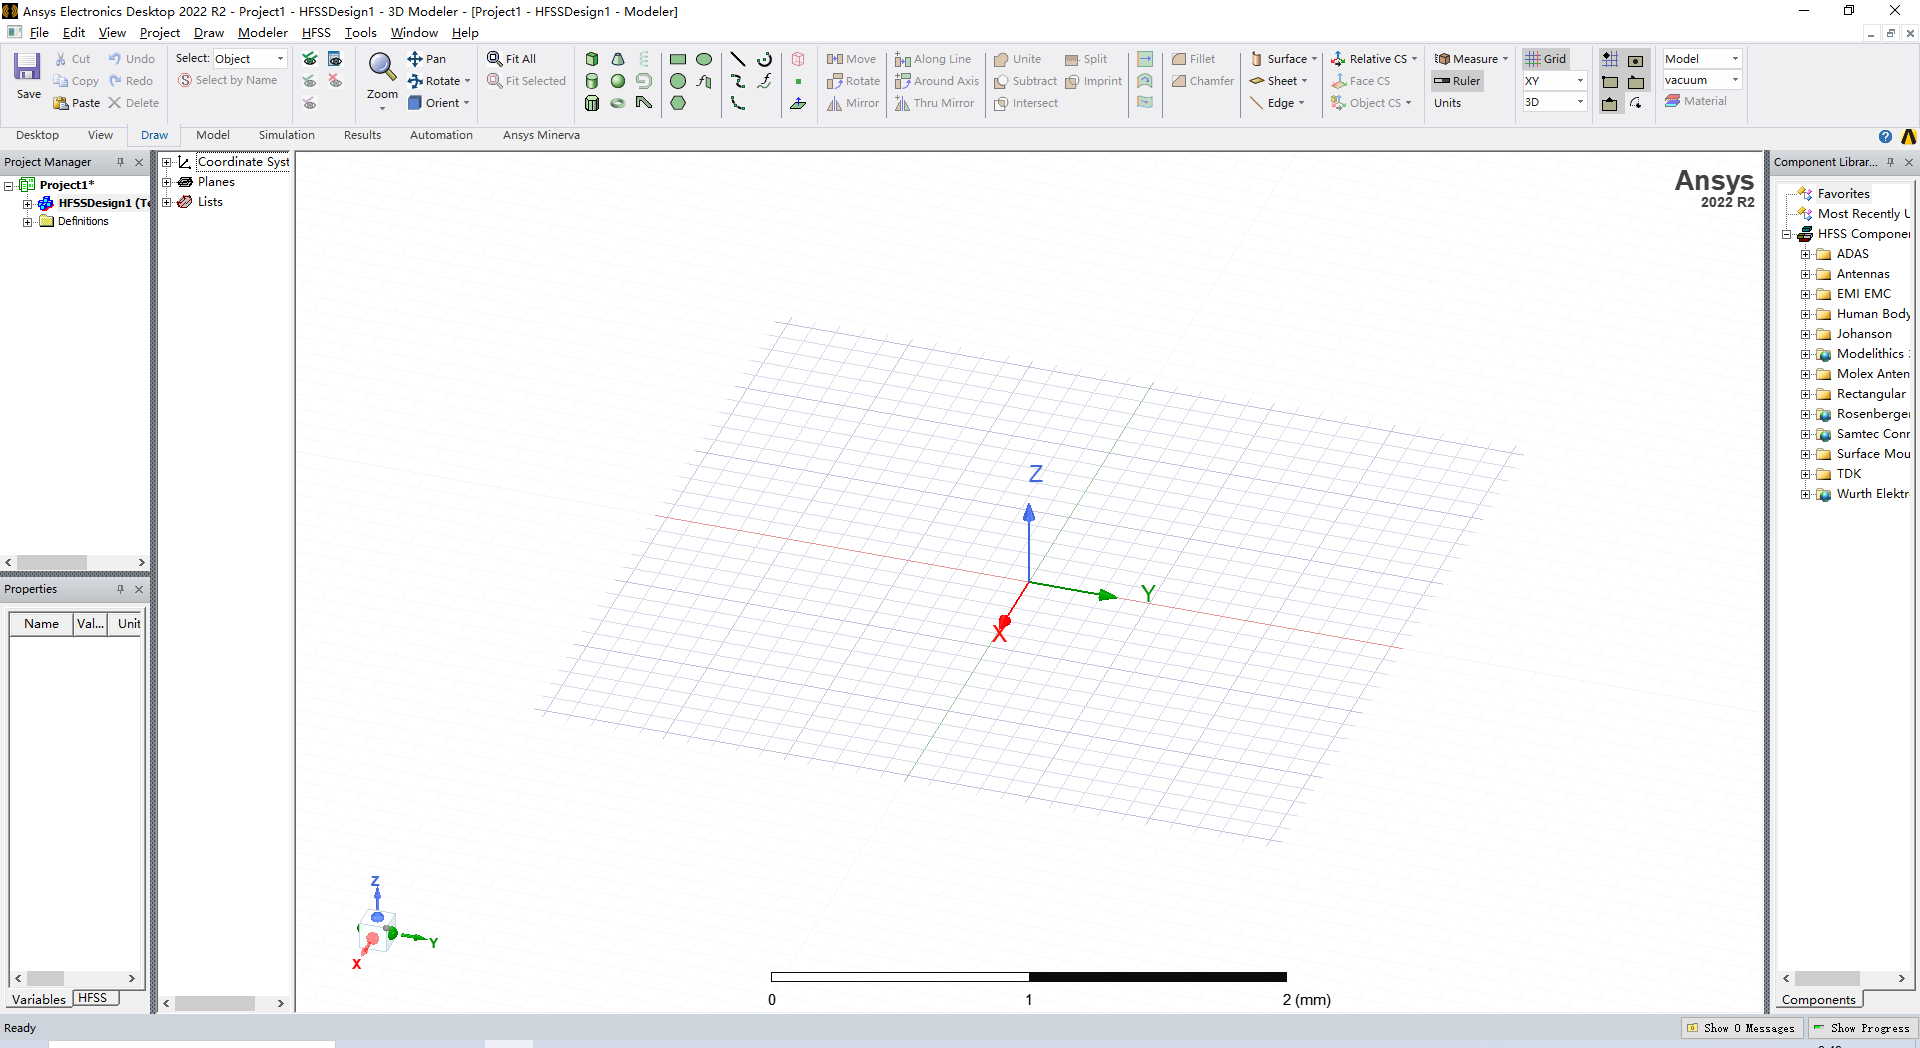The height and width of the screenshot is (1048, 1920).
Task: Switch to the Automation ribbon tab
Action: pyautogui.click(x=441, y=135)
